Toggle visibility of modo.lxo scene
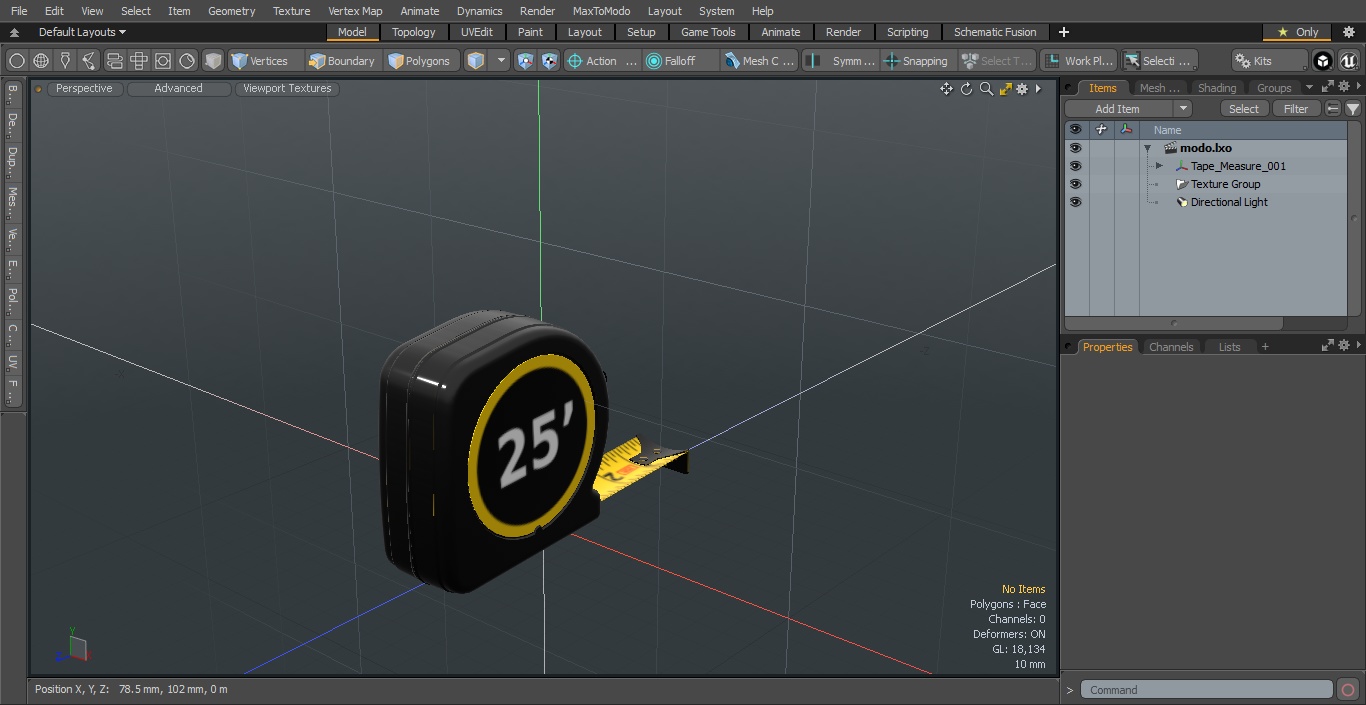Screen dimensions: 1366x705 (1075, 148)
